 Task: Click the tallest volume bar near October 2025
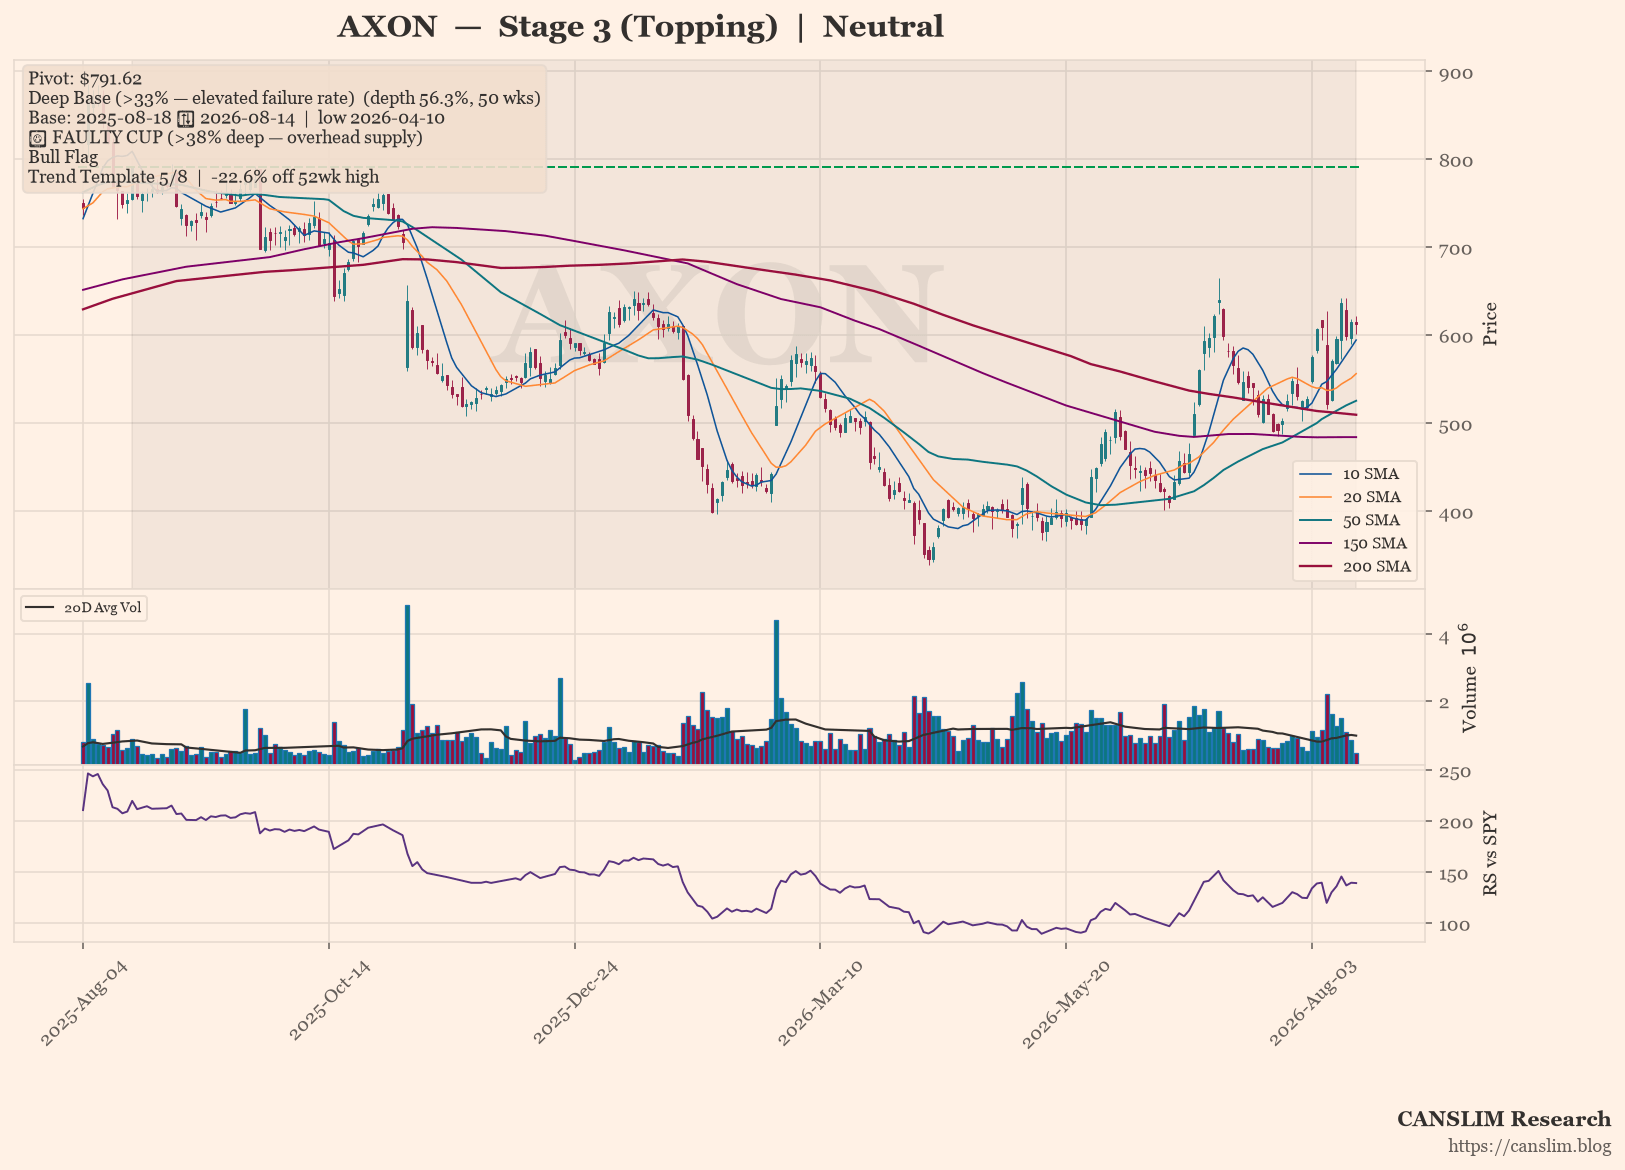click(x=407, y=684)
